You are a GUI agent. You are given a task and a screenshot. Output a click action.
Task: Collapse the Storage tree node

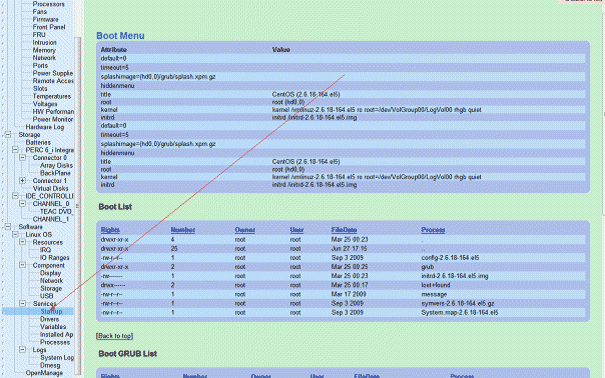pyautogui.click(x=8, y=135)
